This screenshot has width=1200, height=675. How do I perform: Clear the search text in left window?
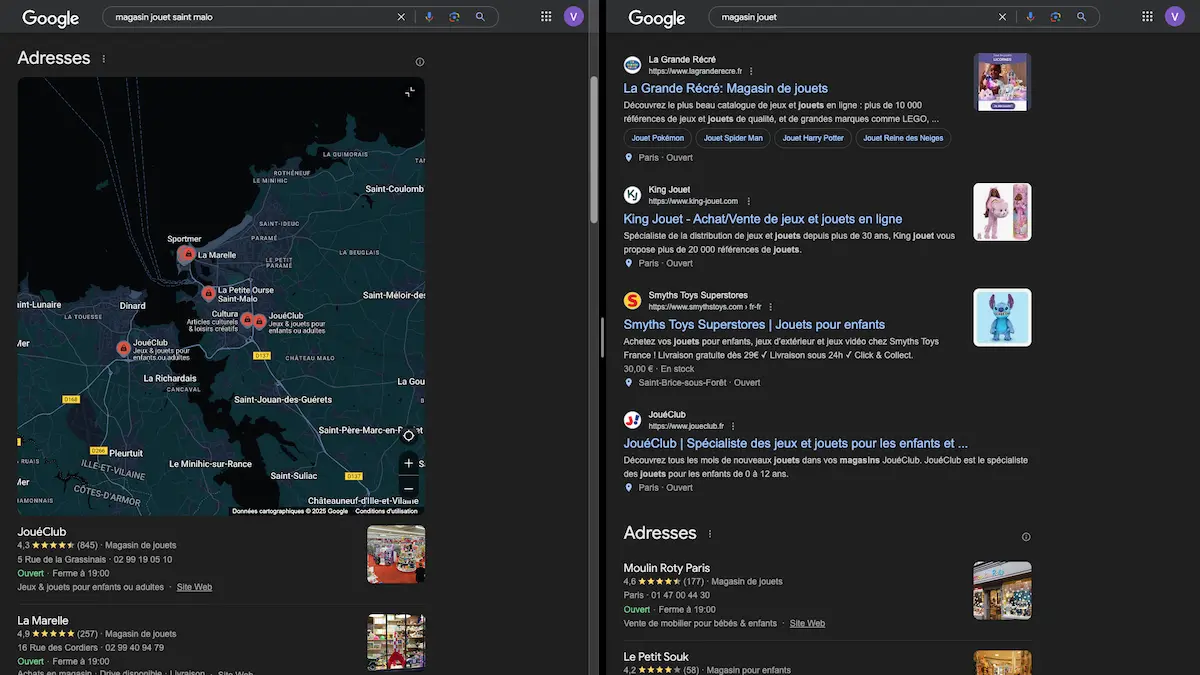(401, 17)
